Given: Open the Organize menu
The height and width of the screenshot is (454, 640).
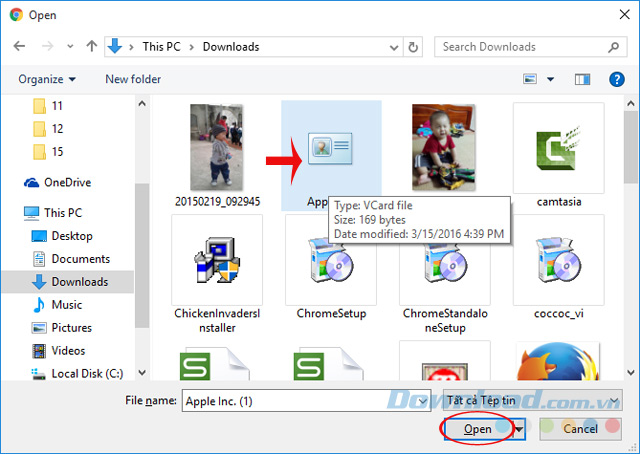Looking at the screenshot, I should click(47, 79).
